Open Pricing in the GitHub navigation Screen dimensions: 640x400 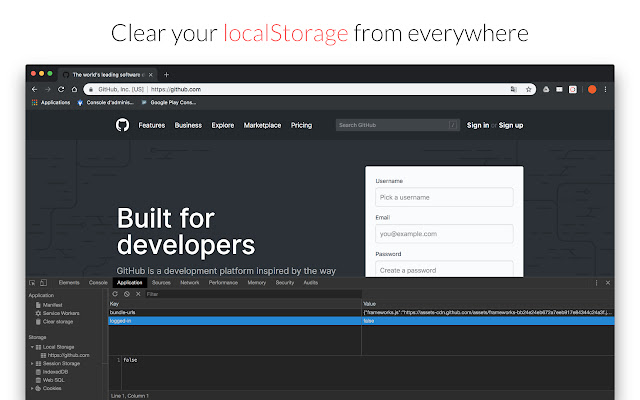301,125
